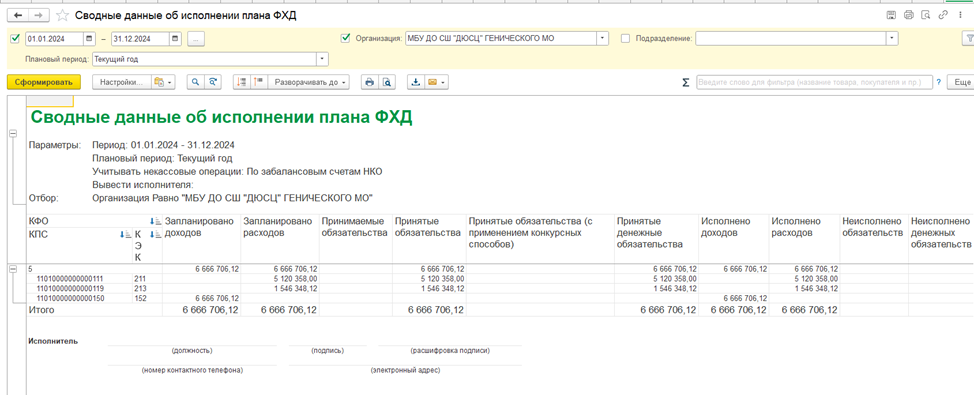Click the filter word search field
Screen dimensions: 974x395
pyautogui.click(x=814, y=82)
